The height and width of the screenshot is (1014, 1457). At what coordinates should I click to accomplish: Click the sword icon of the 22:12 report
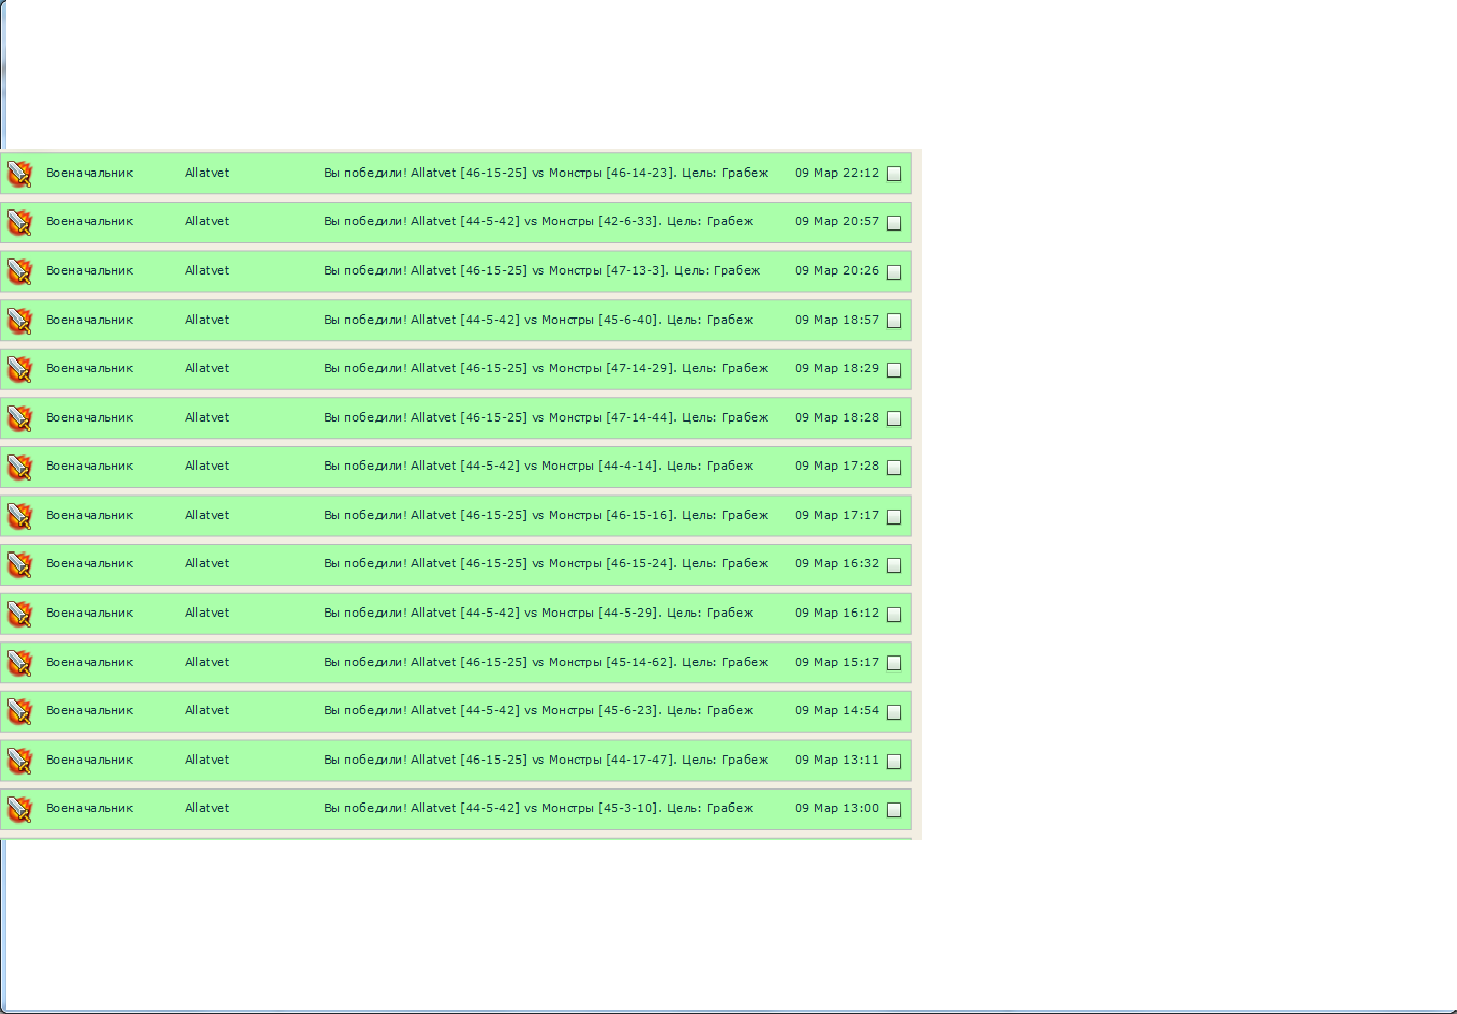click(x=20, y=174)
